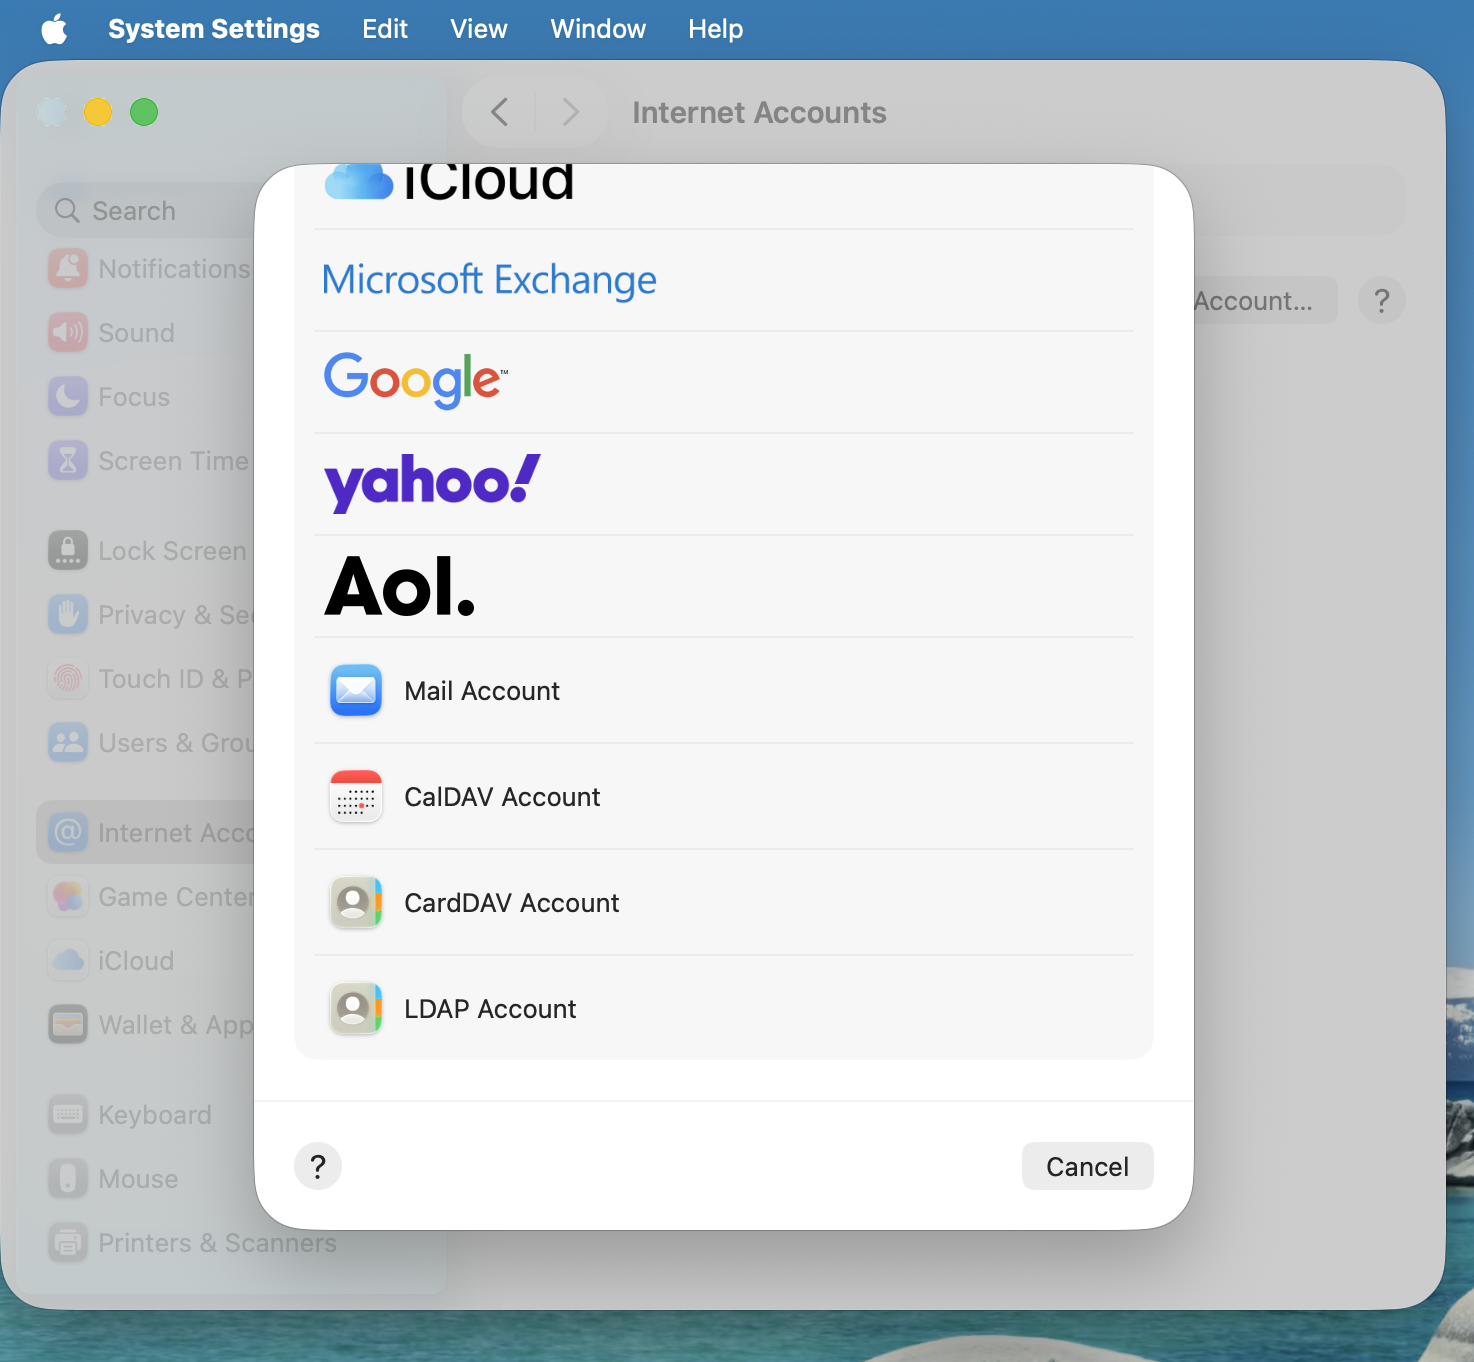Go back using the left chevron
This screenshot has height=1362, width=1474.
coord(500,112)
